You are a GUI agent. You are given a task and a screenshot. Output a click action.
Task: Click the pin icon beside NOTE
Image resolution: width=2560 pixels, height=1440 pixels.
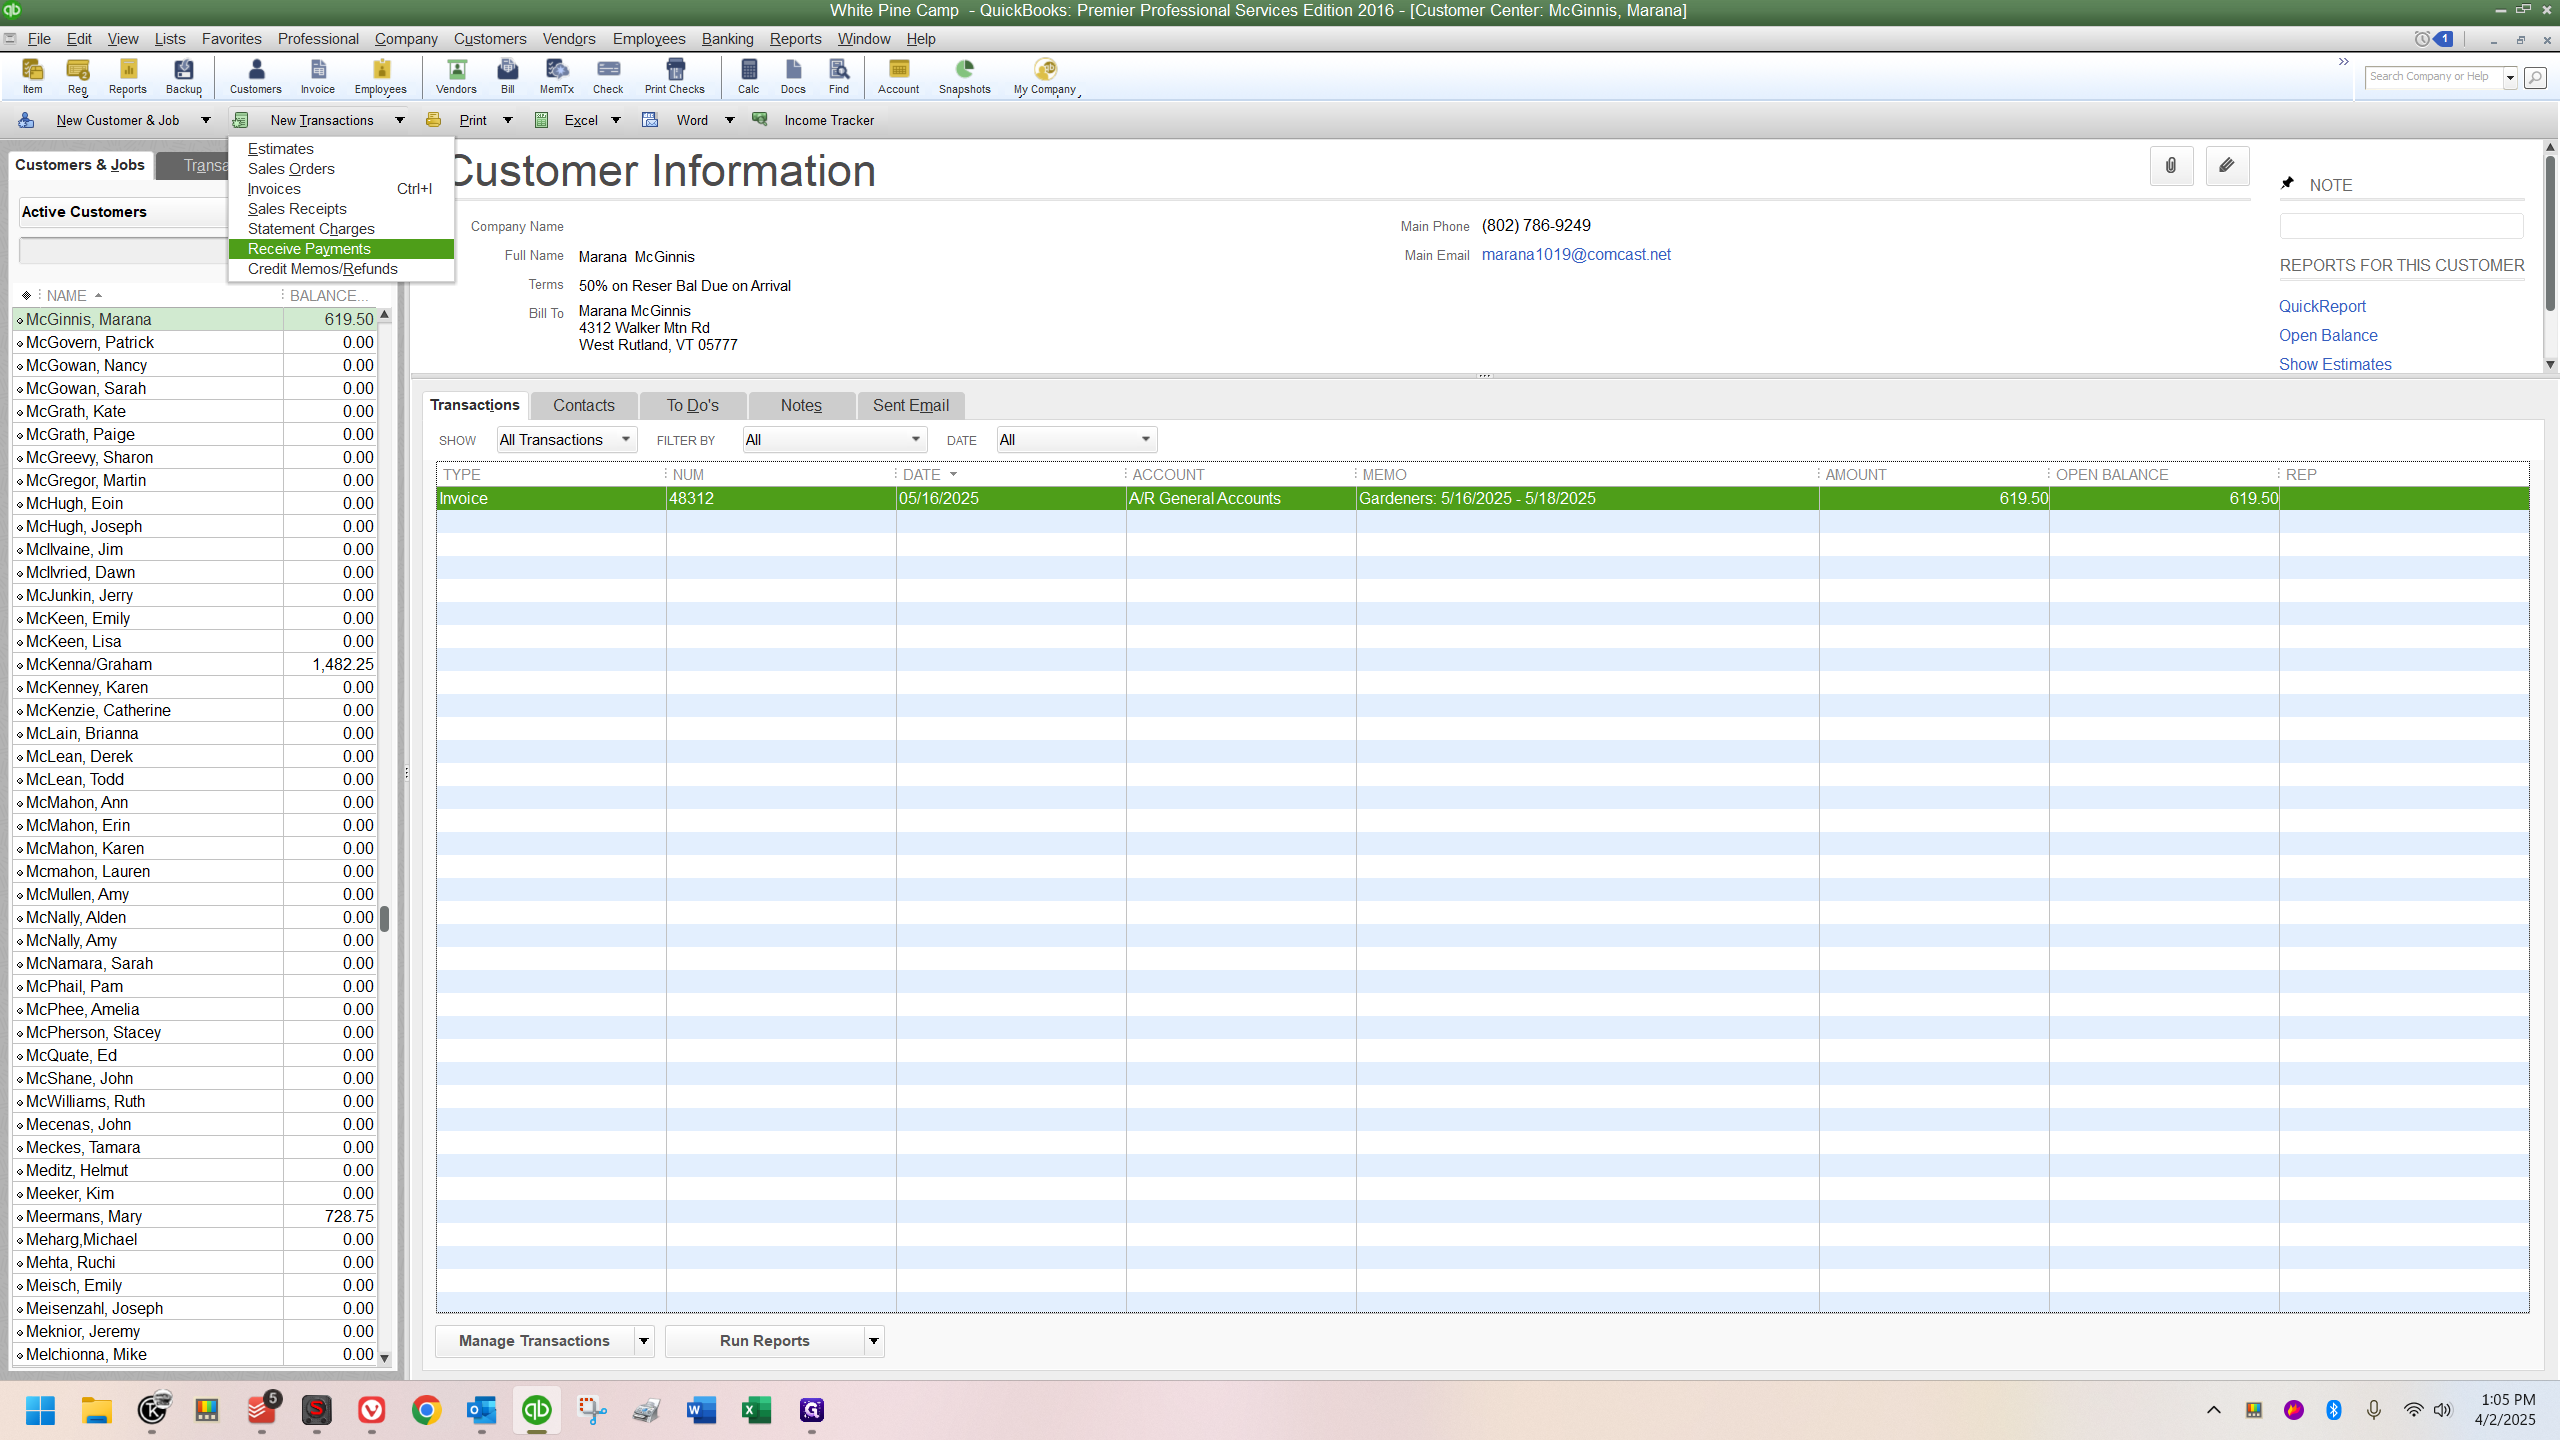tap(2288, 184)
